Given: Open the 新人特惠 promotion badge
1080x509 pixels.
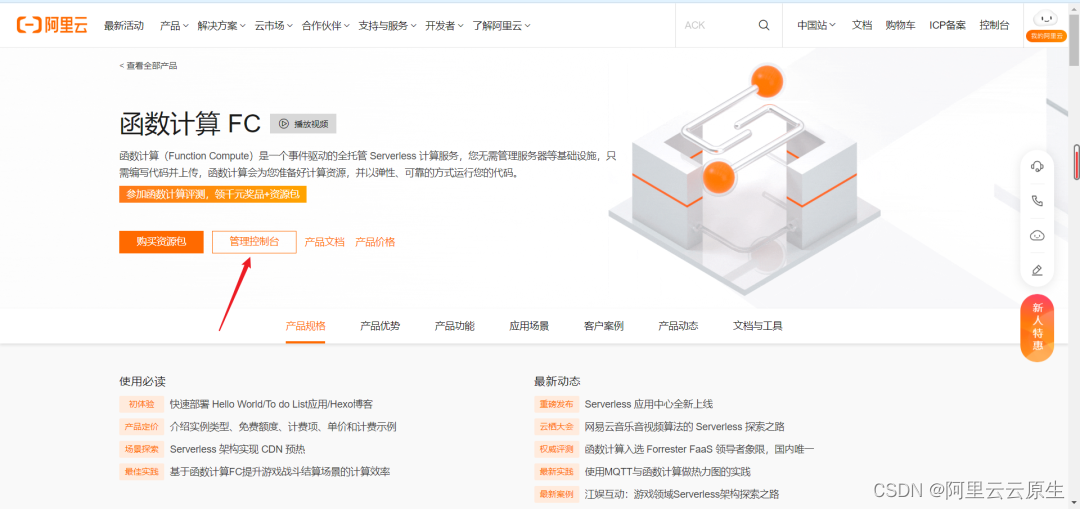Looking at the screenshot, I should pos(1037,327).
